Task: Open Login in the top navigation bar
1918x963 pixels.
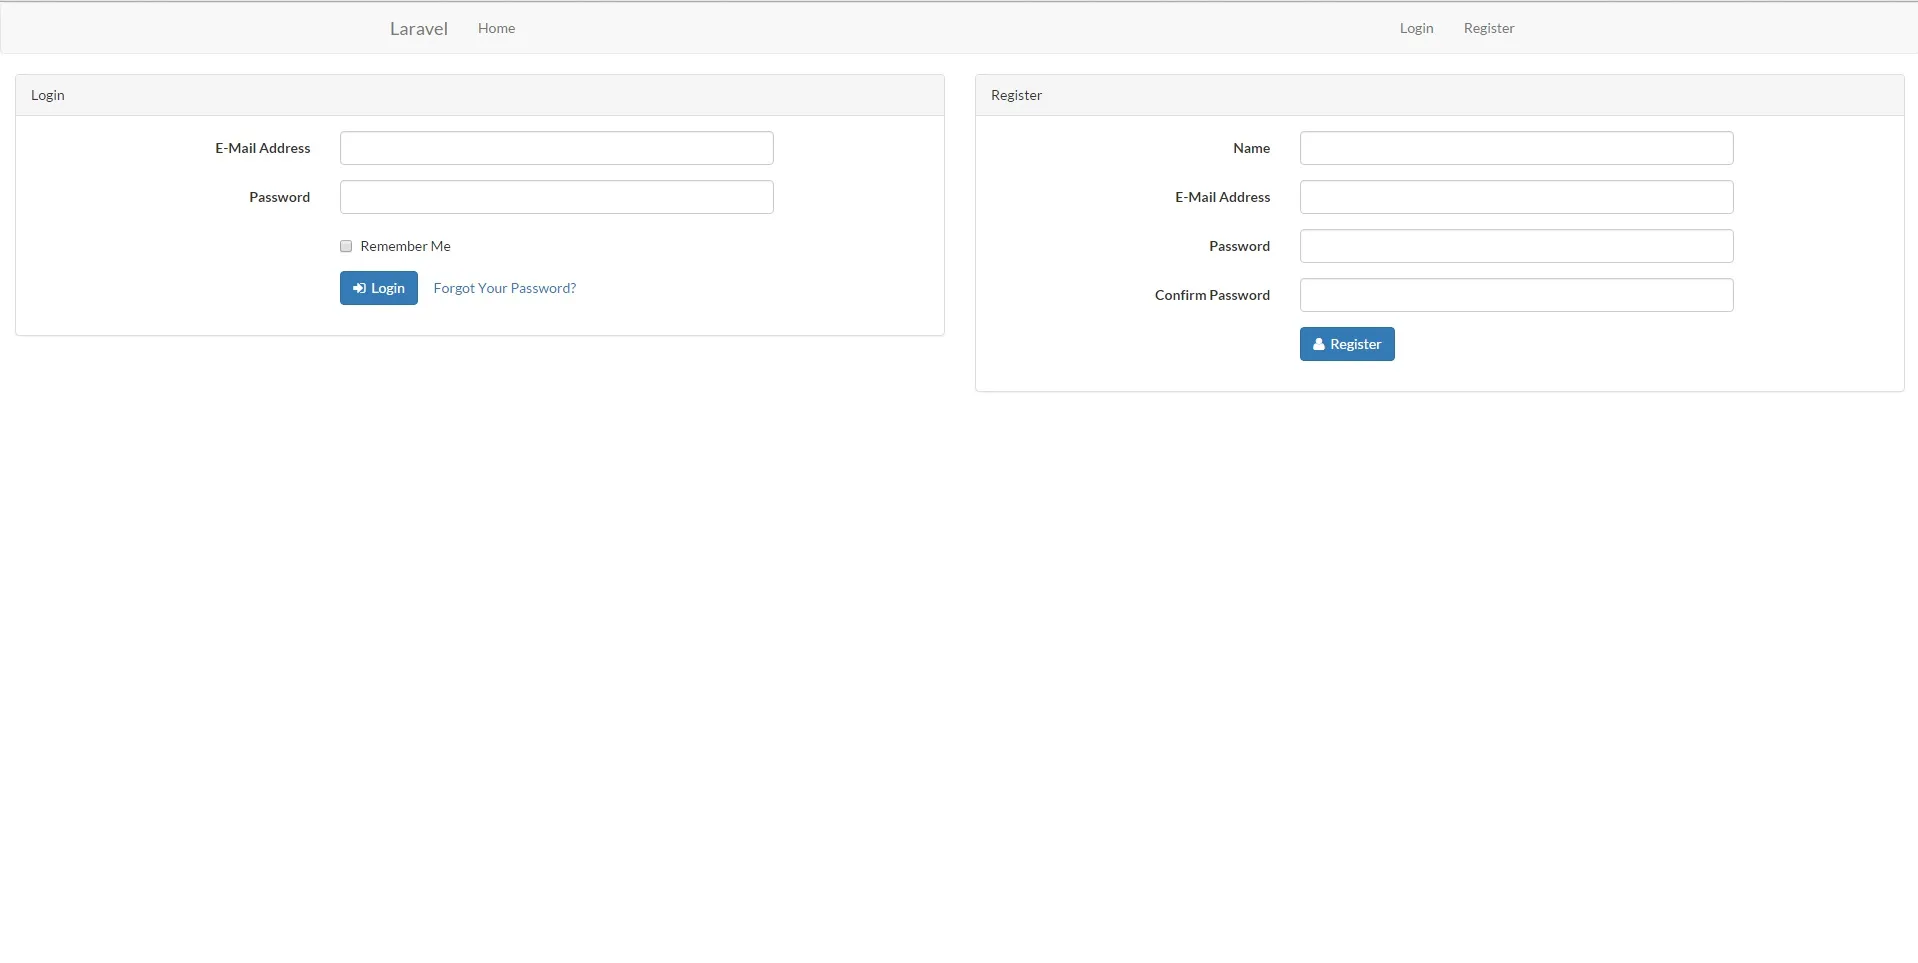Action: coord(1416,28)
